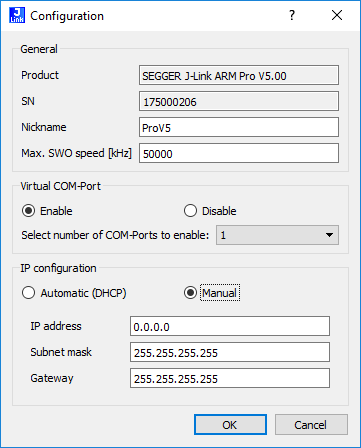Screen dimensions: 361x448
Task: Focus the Nickname field containing ProV5
Action: (x=239, y=127)
